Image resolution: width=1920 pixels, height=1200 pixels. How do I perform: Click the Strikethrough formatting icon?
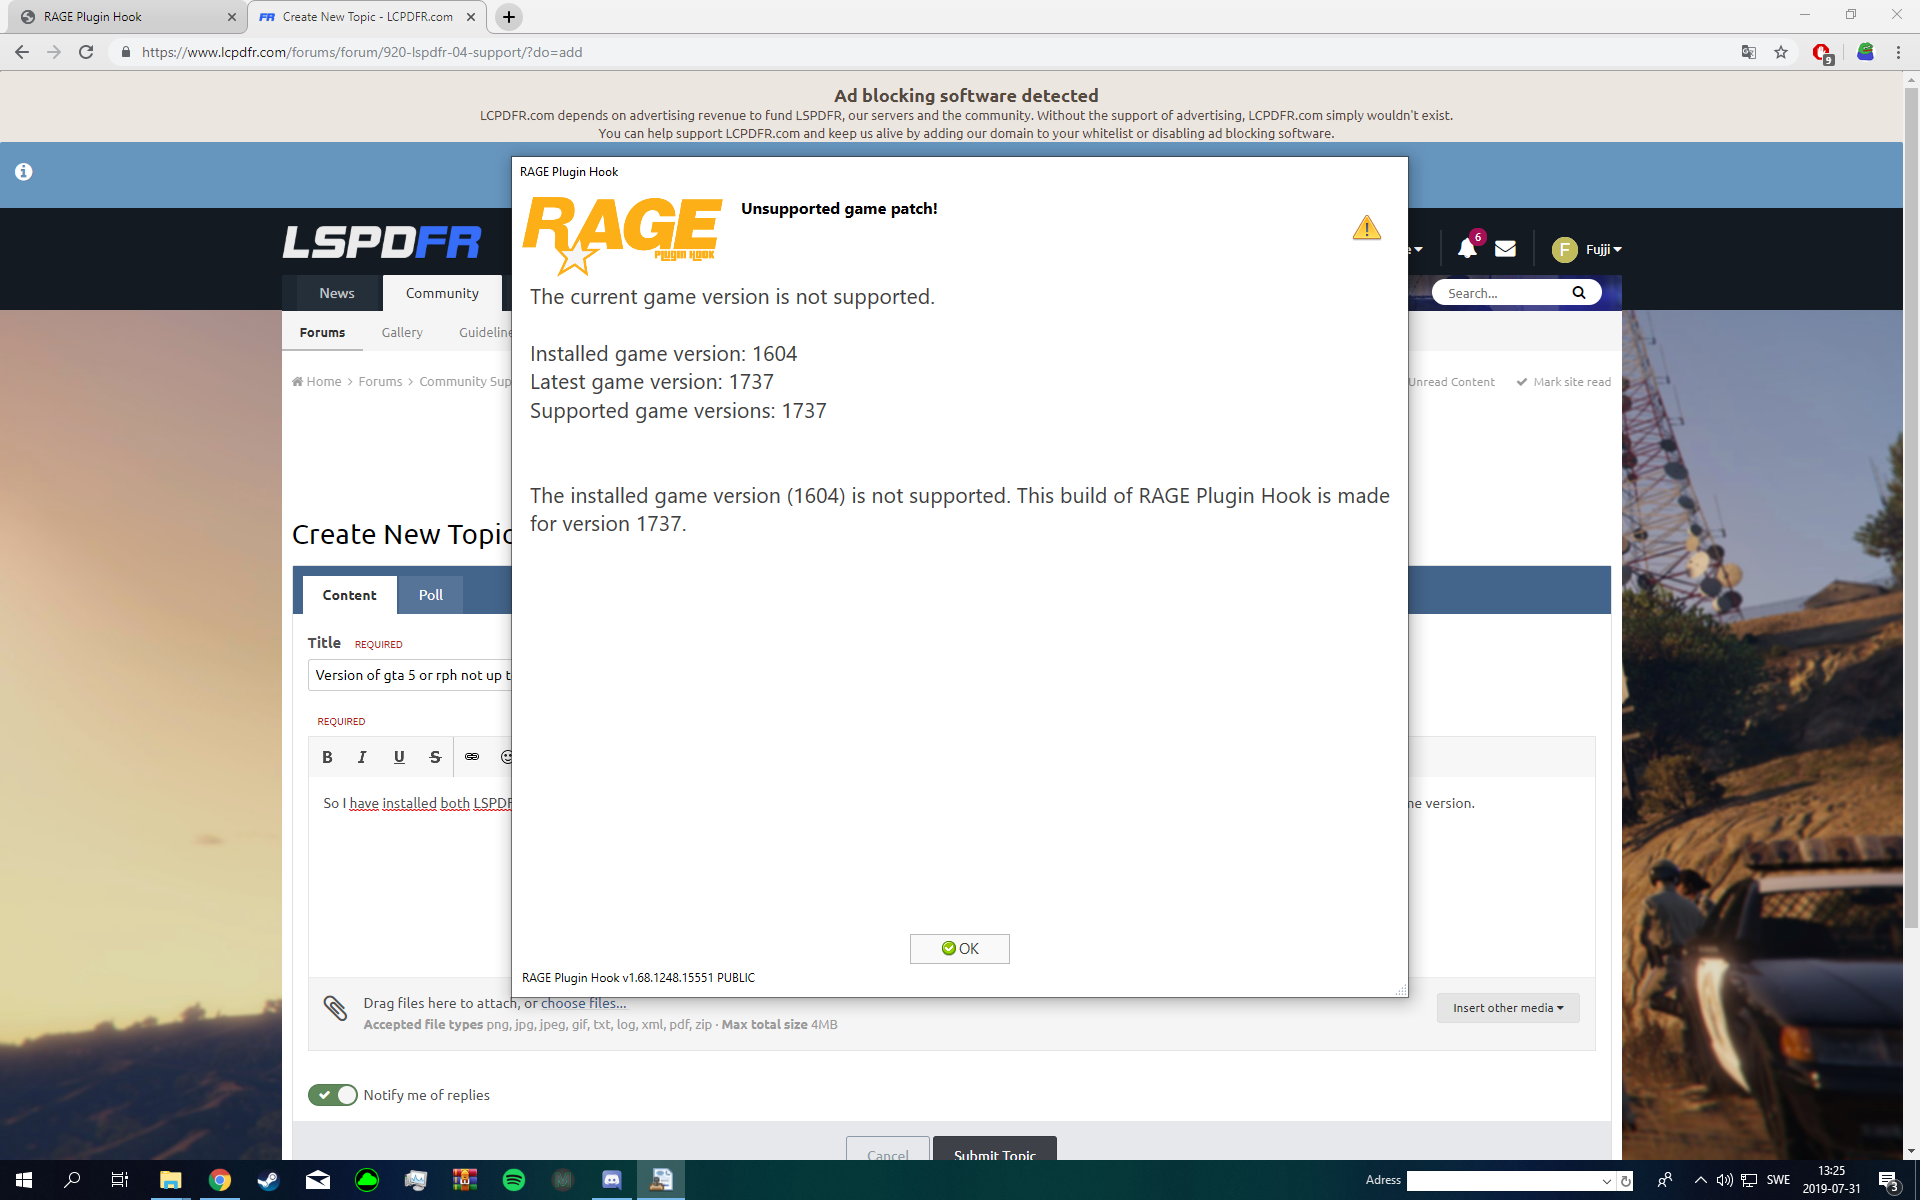tap(435, 757)
